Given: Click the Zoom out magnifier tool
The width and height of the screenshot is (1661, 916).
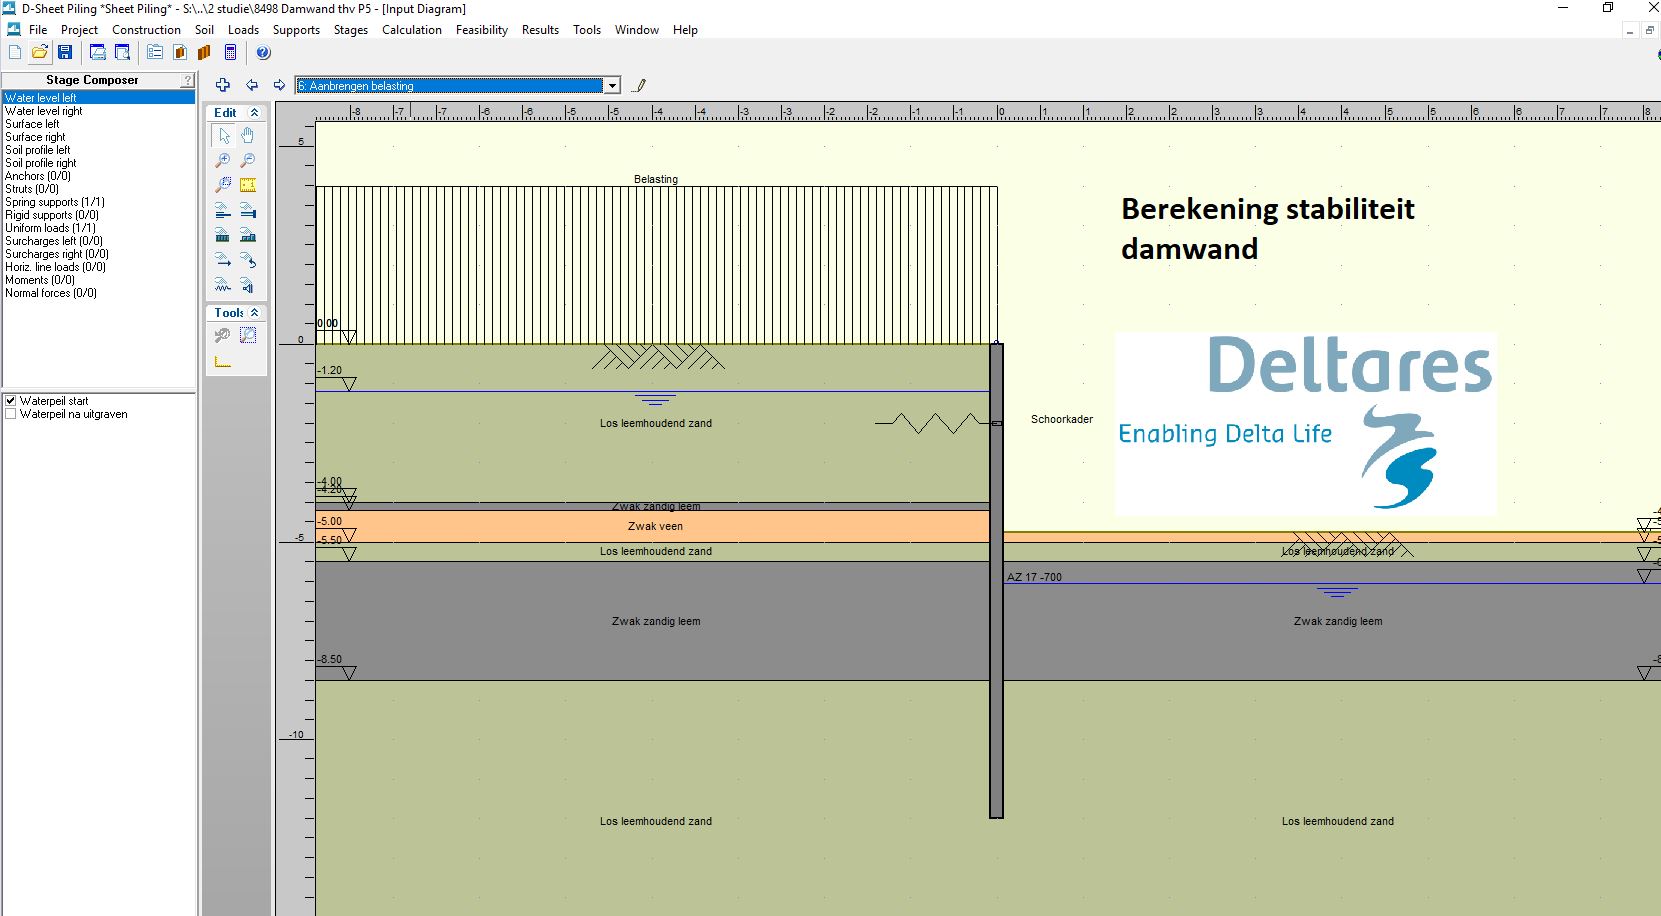Looking at the screenshot, I should click(x=248, y=161).
